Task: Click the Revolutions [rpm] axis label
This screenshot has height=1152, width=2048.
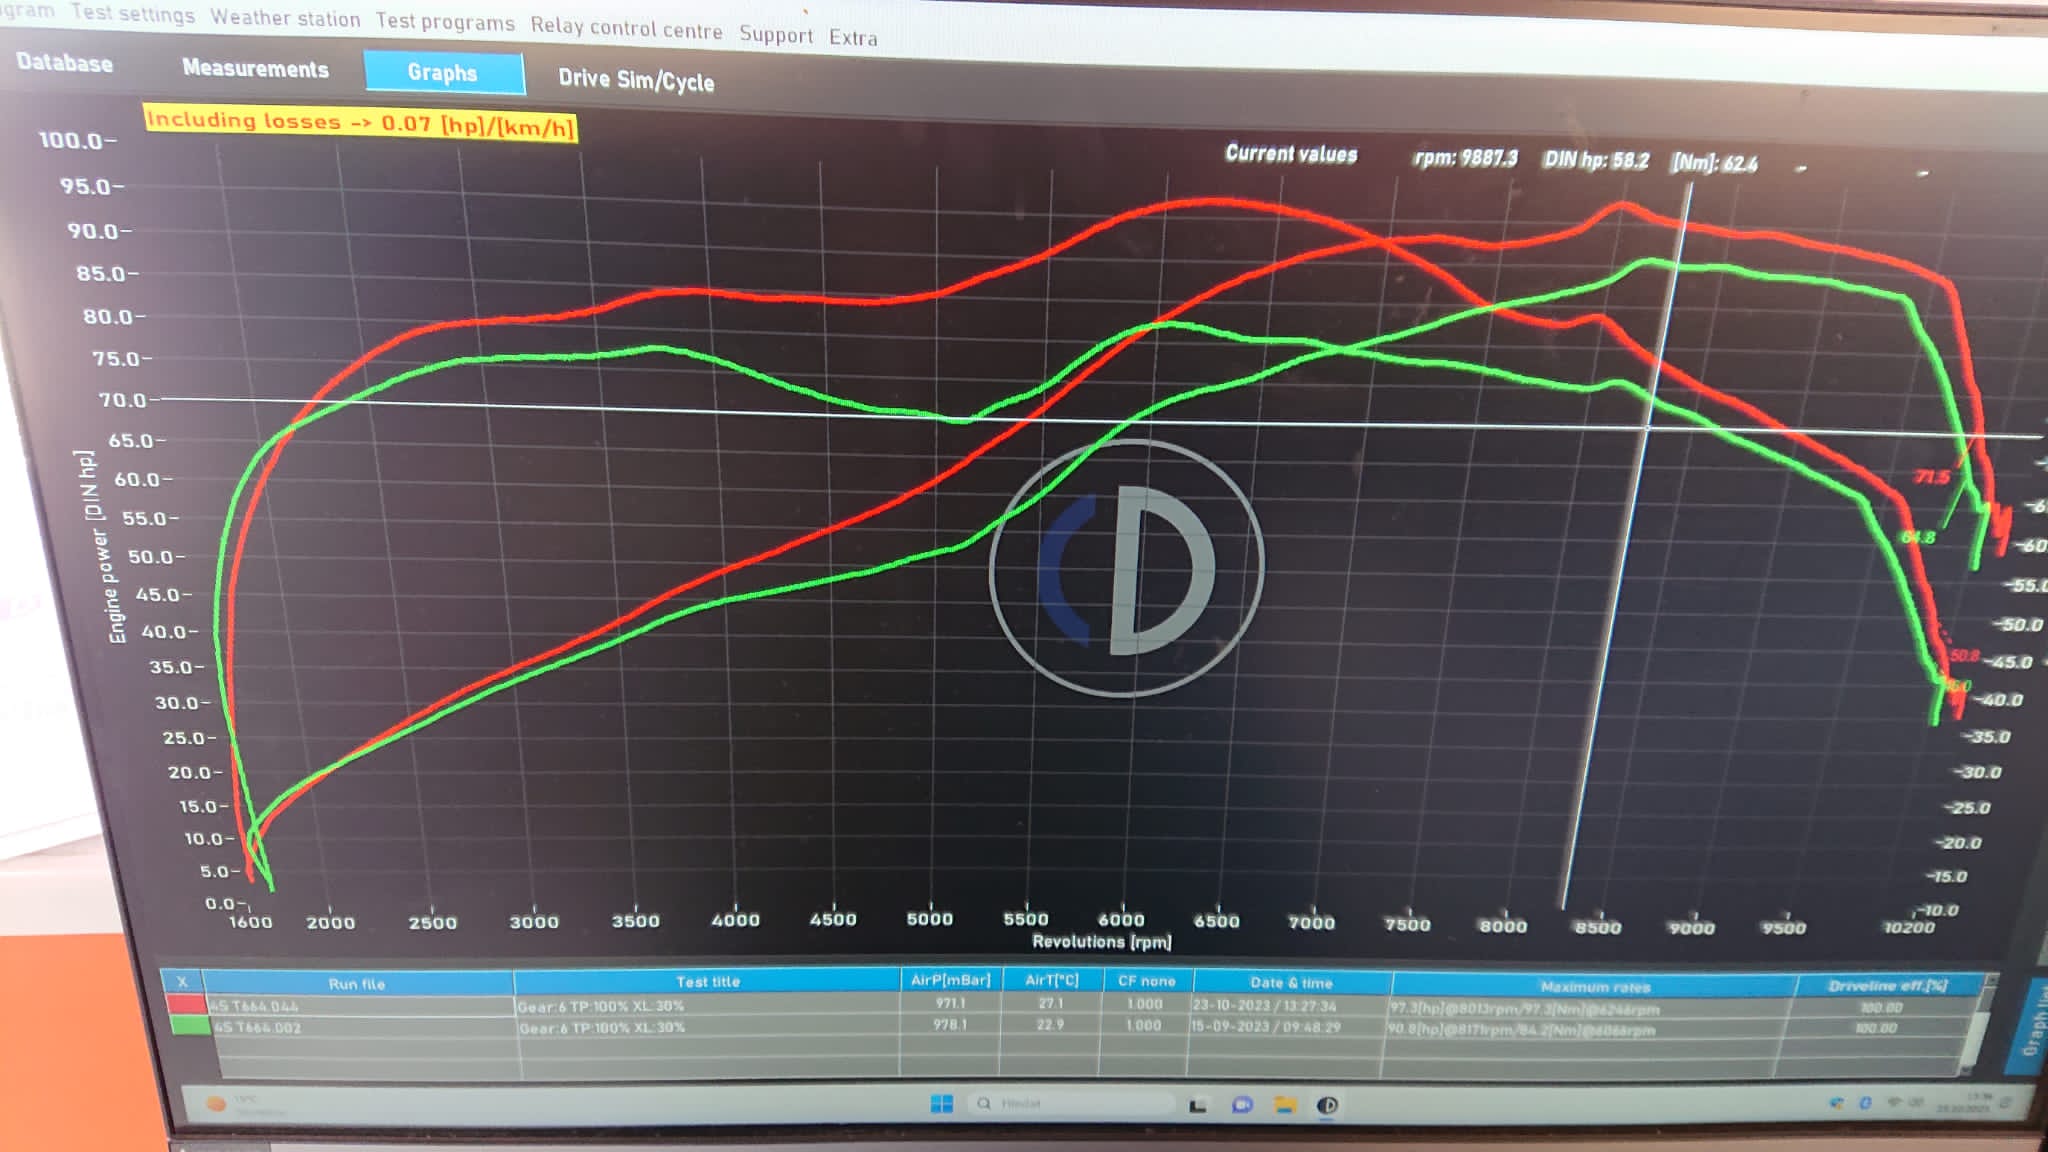Action: [x=1101, y=942]
